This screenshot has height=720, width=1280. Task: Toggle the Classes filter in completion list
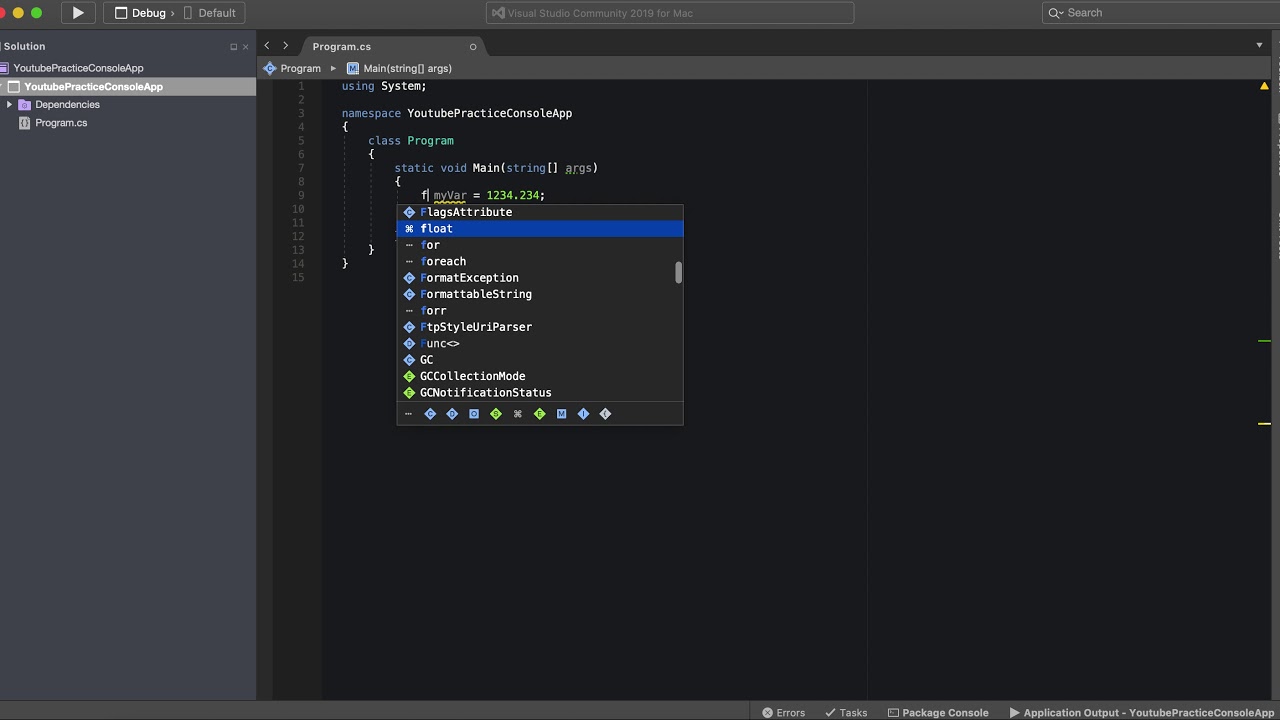[x=430, y=414]
